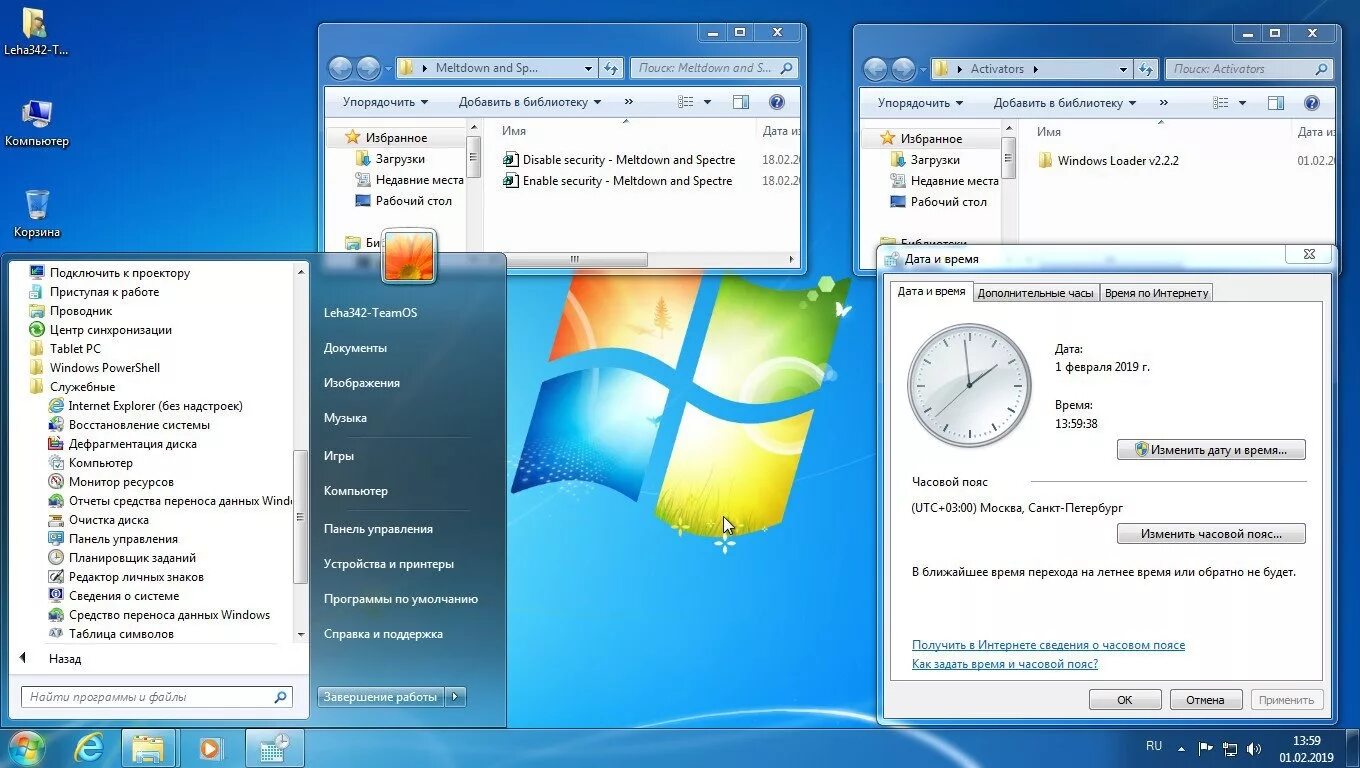1360x768 pixels.
Task: Select Загрузки in Meltdown window sidebar
Action: 390,159
